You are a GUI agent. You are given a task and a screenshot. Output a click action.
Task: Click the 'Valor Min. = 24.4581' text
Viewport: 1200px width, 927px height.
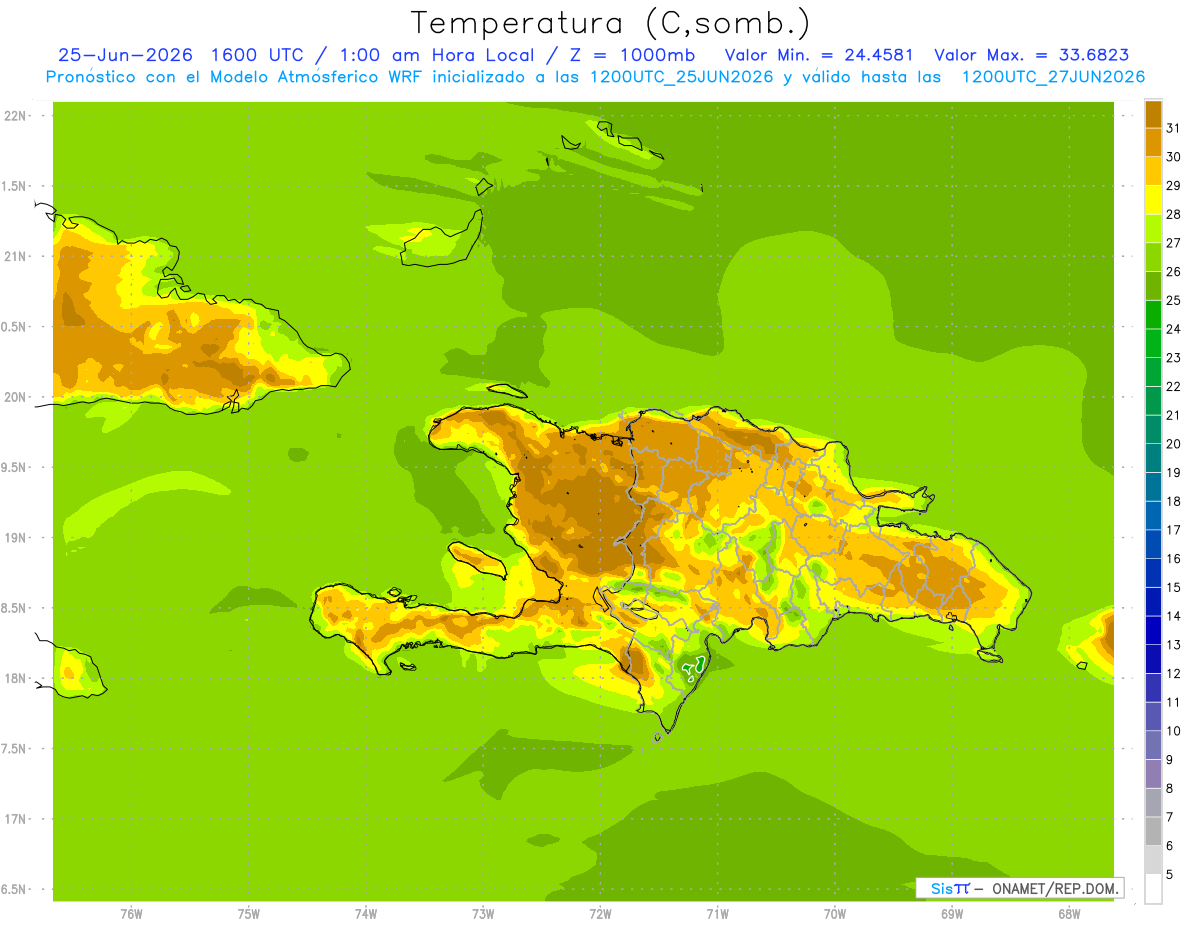click(x=819, y=55)
